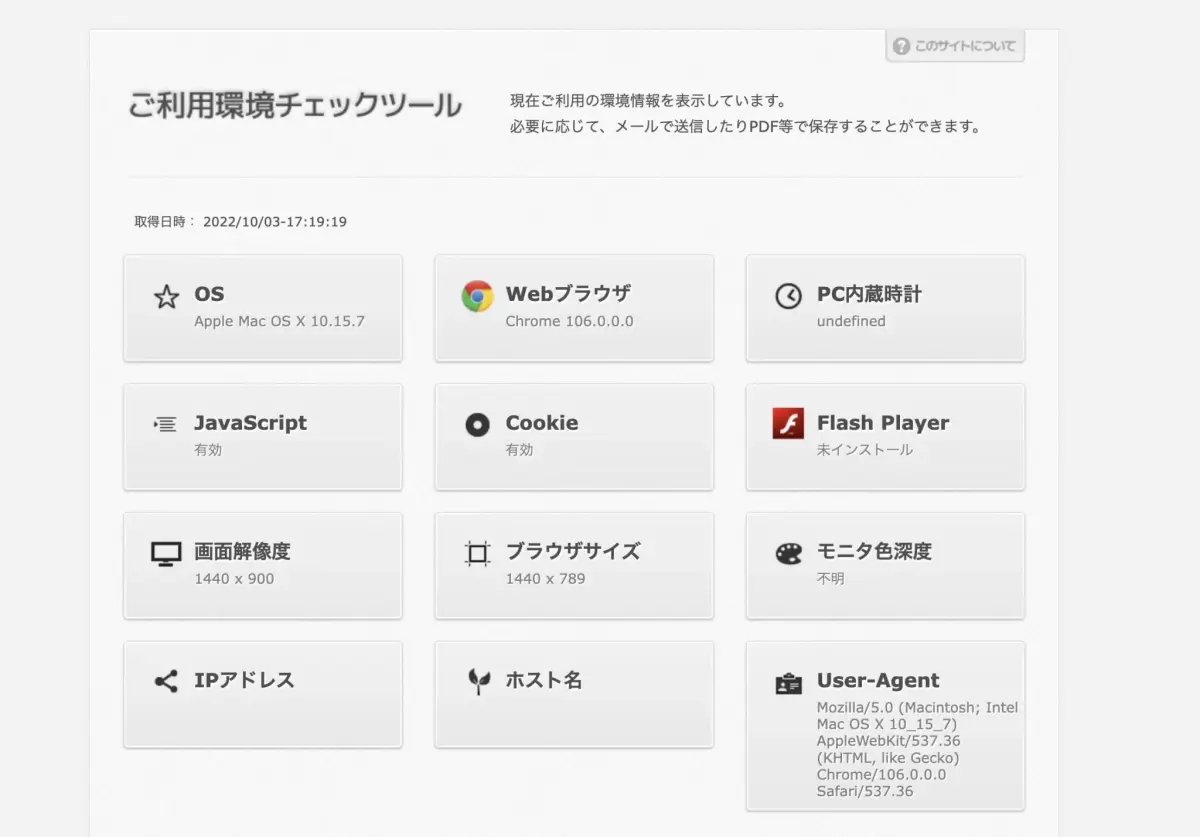Click the clock icon for PC内蔵時計
Viewport: 1200px width, 837px height.
click(788, 296)
